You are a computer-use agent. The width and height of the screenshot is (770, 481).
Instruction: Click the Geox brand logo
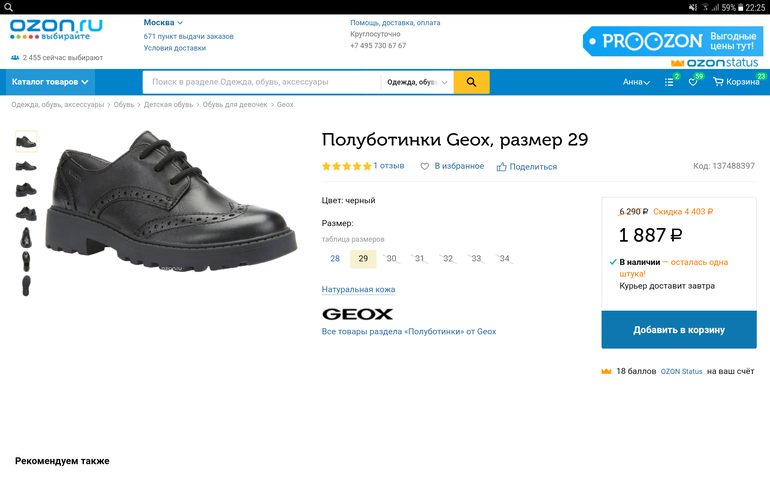[357, 314]
